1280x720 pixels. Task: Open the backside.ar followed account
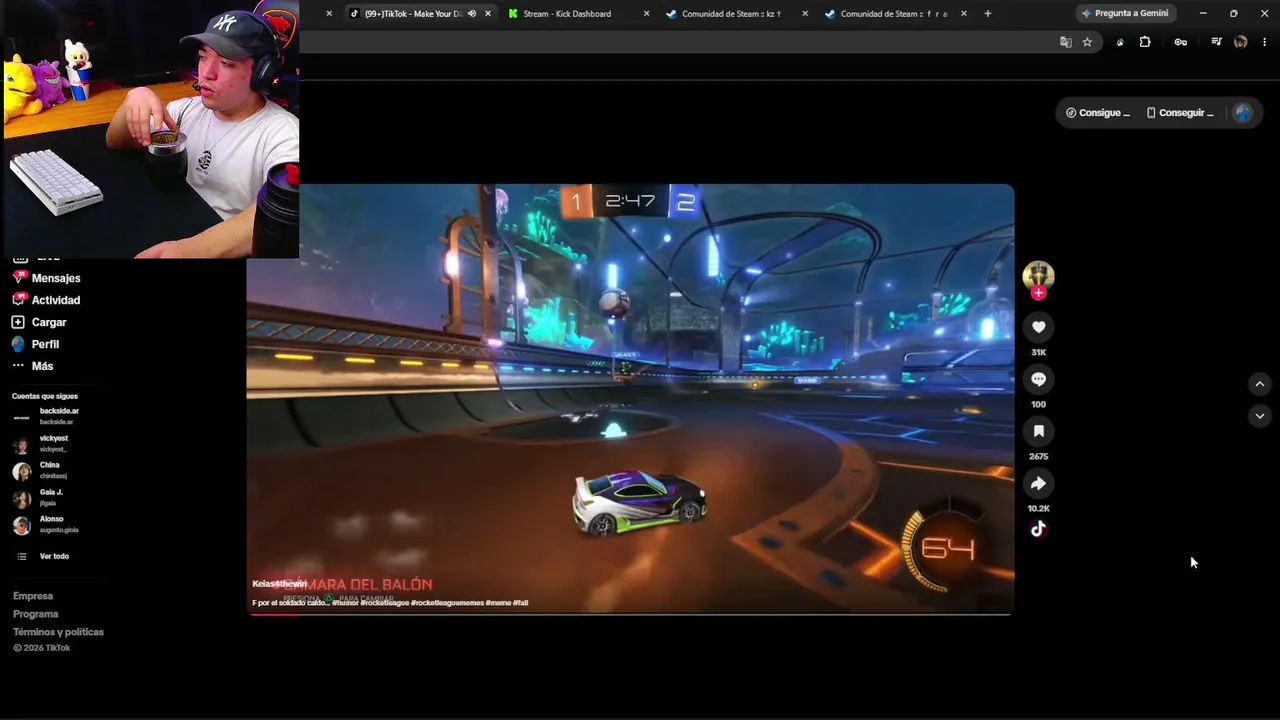pos(46,416)
